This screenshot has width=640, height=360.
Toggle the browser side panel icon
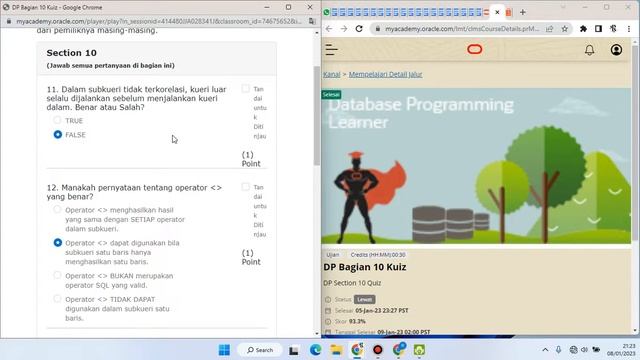[x=598, y=29]
